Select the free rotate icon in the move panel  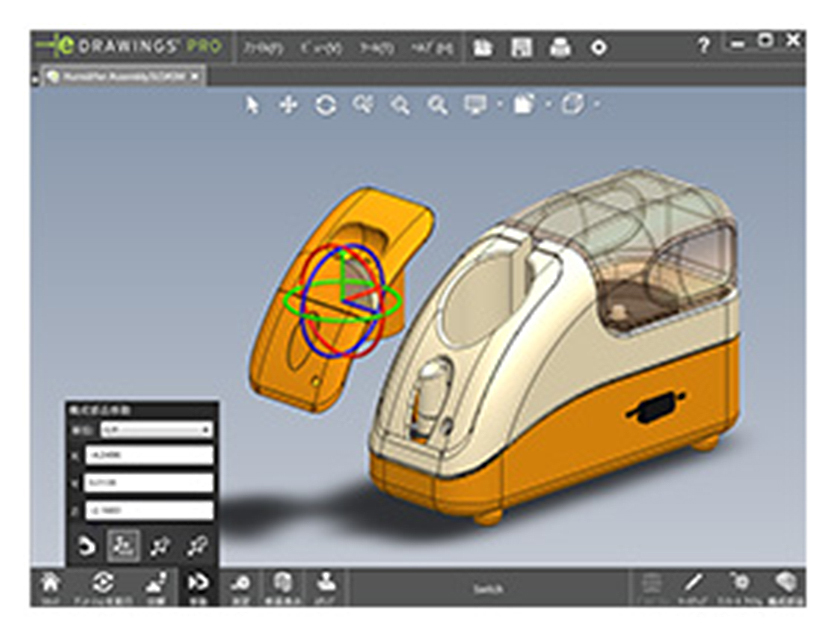tap(88, 542)
